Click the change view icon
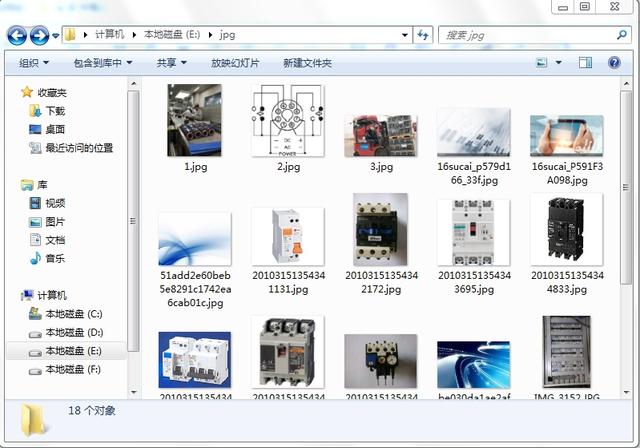The image size is (640, 448). click(x=541, y=63)
